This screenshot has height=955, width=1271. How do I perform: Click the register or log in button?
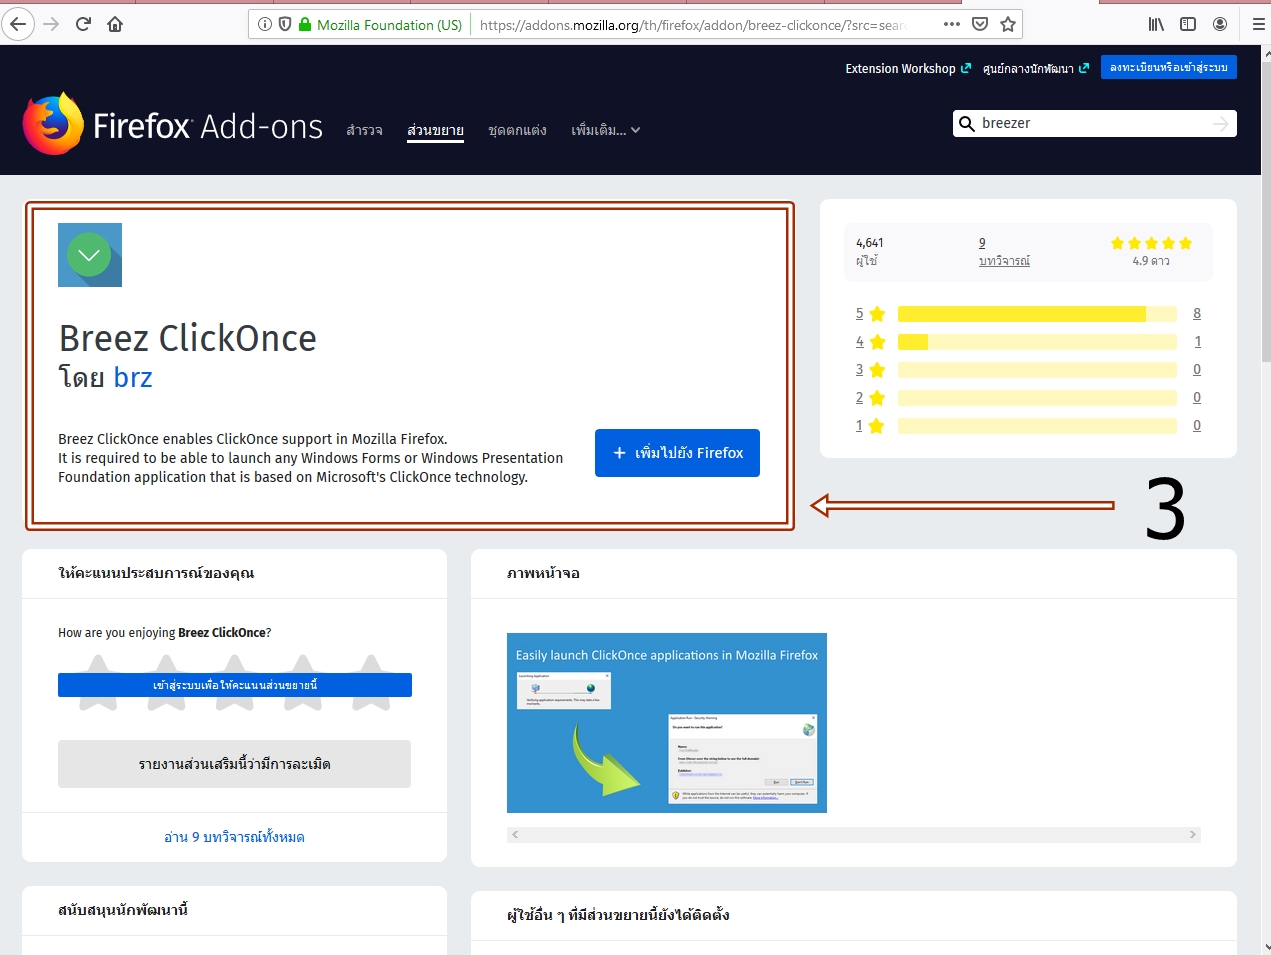coord(1169,67)
